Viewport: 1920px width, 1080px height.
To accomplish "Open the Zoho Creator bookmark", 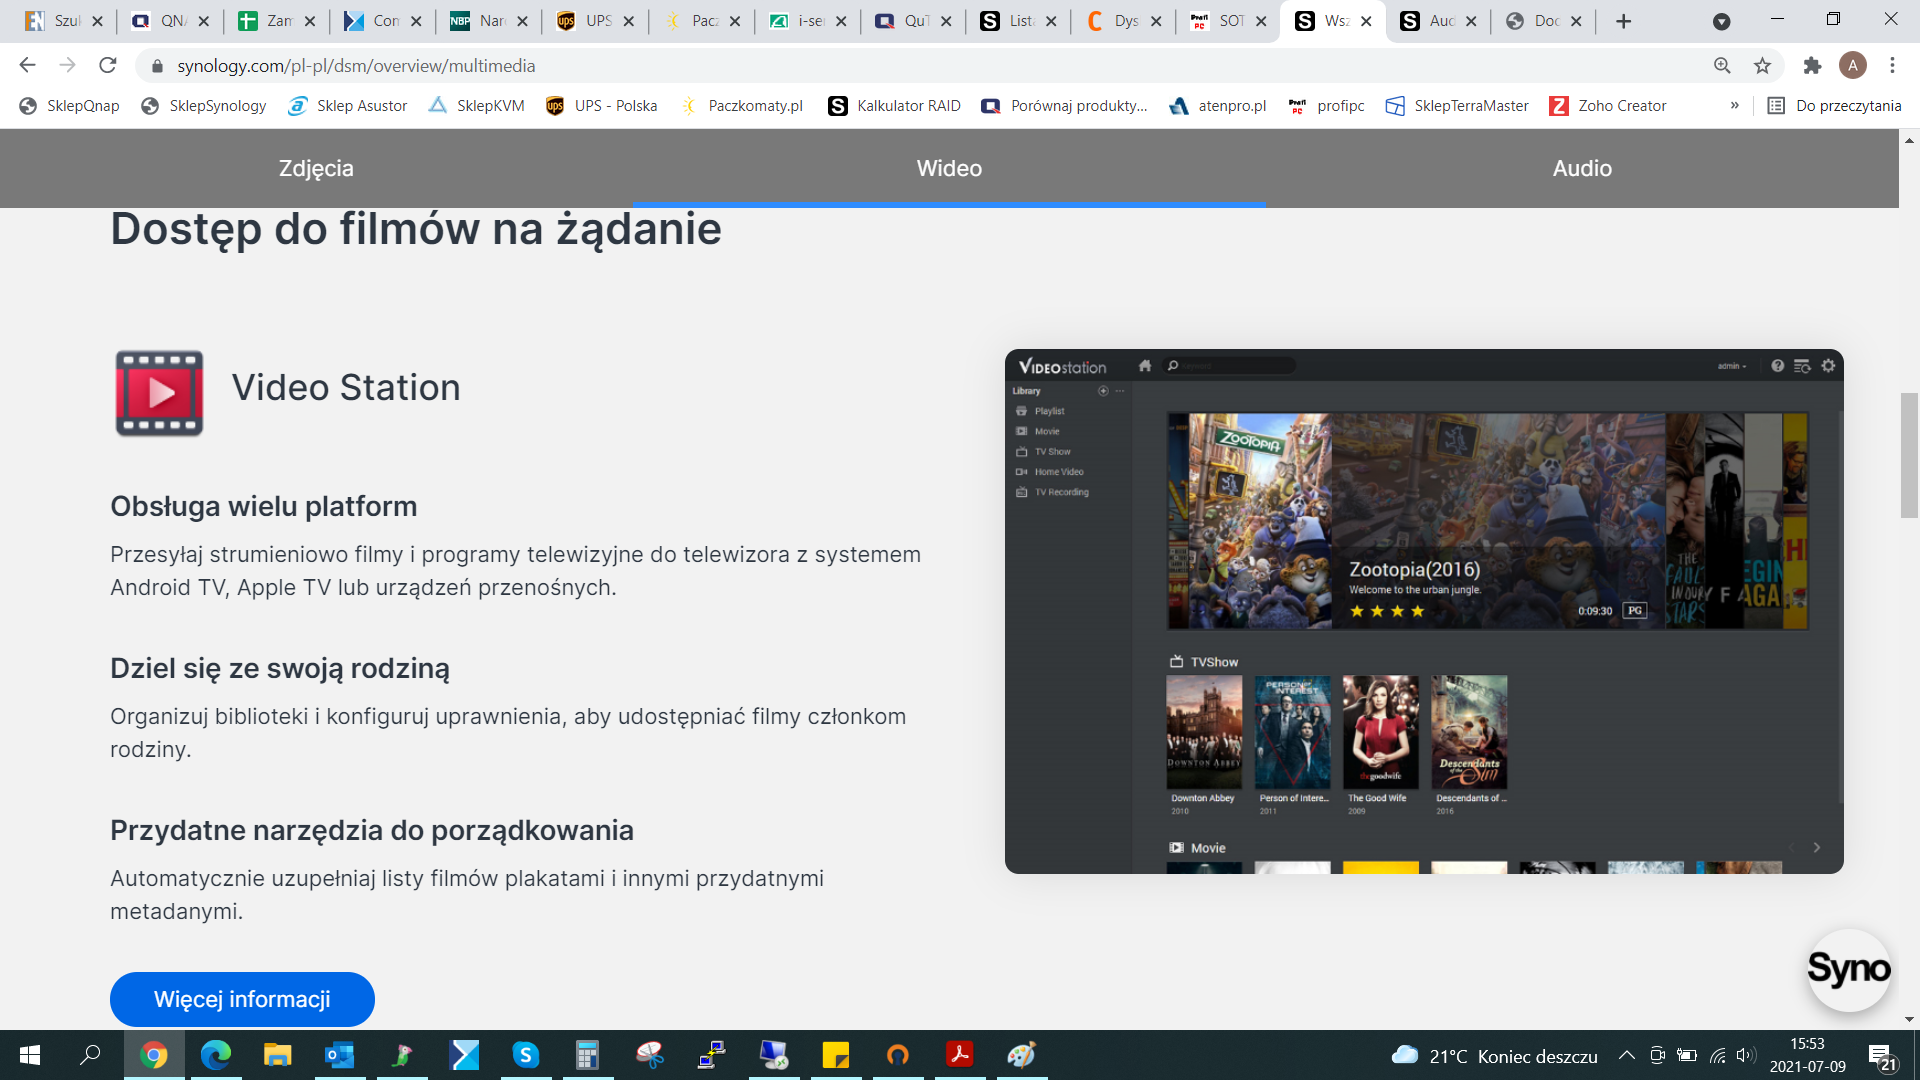I will tap(1608, 106).
